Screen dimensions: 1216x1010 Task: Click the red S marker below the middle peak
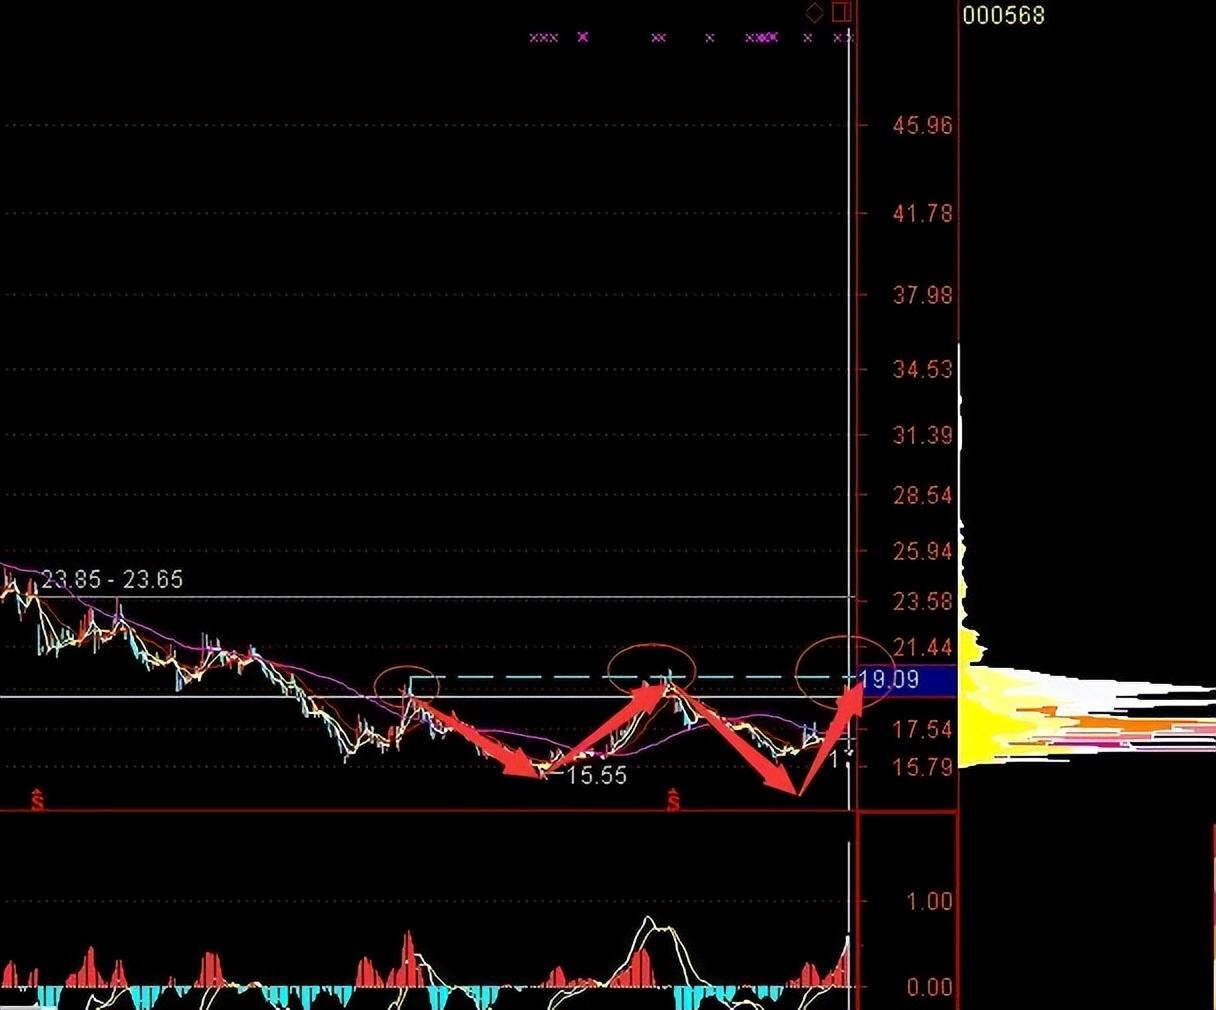(x=674, y=800)
